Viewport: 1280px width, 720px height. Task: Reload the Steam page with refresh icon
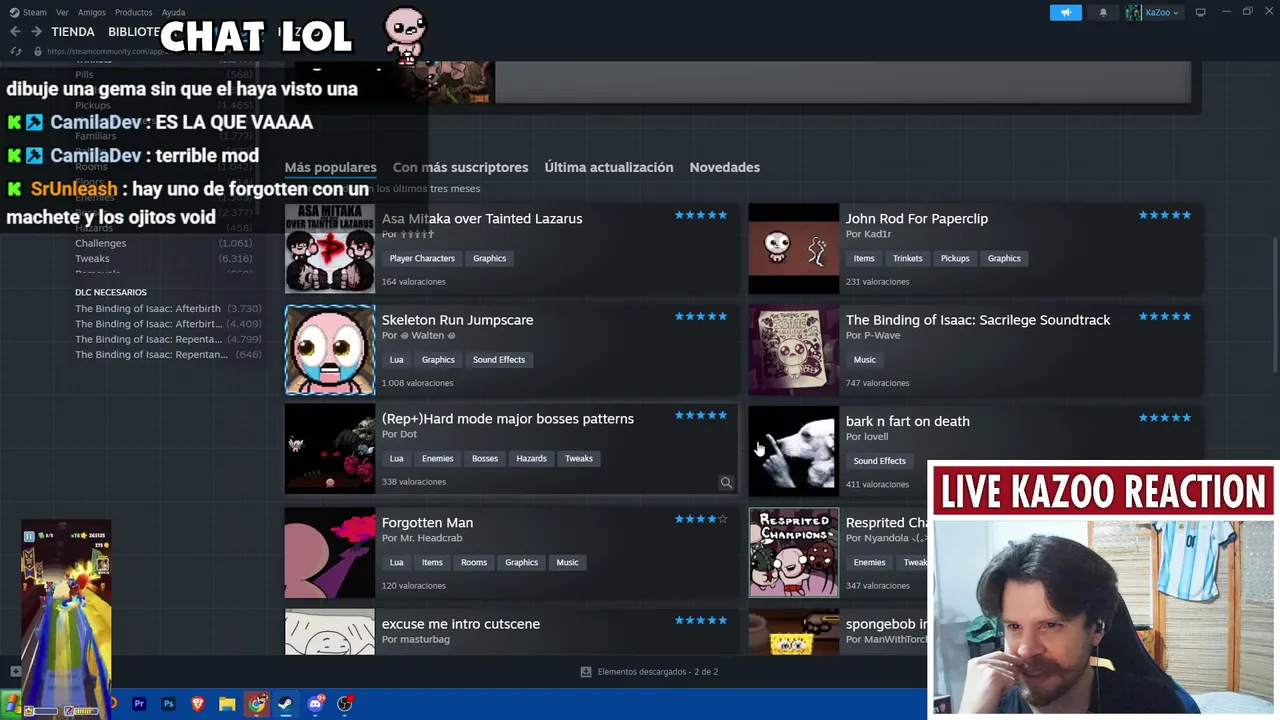(x=15, y=51)
